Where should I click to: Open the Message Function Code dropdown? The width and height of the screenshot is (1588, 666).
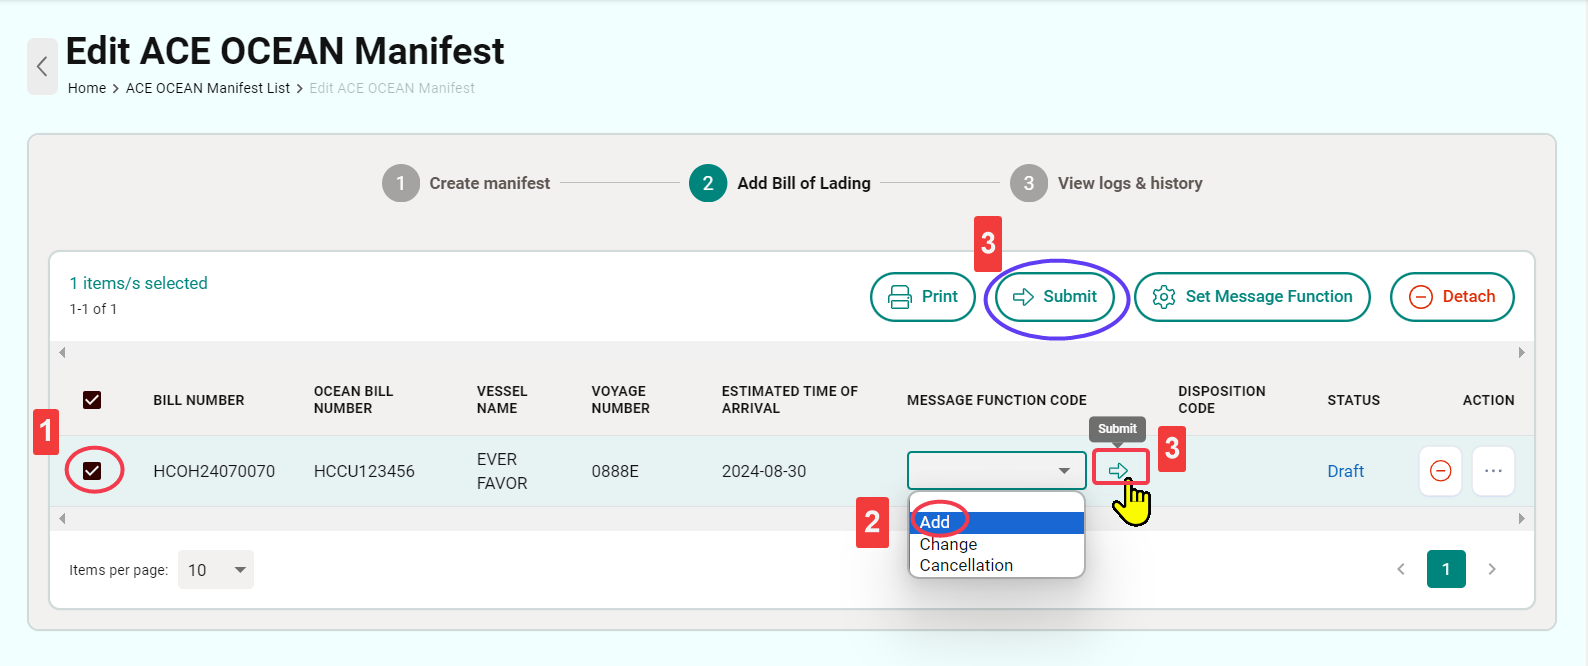(996, 471)
